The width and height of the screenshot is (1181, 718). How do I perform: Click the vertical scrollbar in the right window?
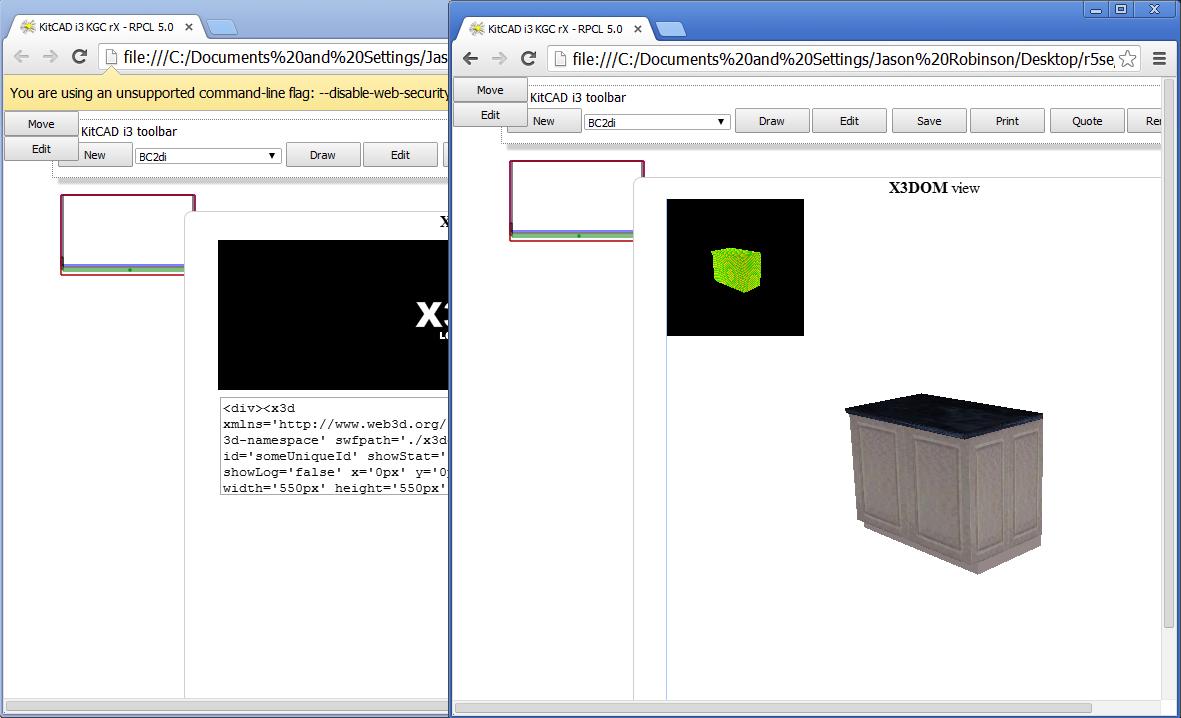click(1169, 352)
